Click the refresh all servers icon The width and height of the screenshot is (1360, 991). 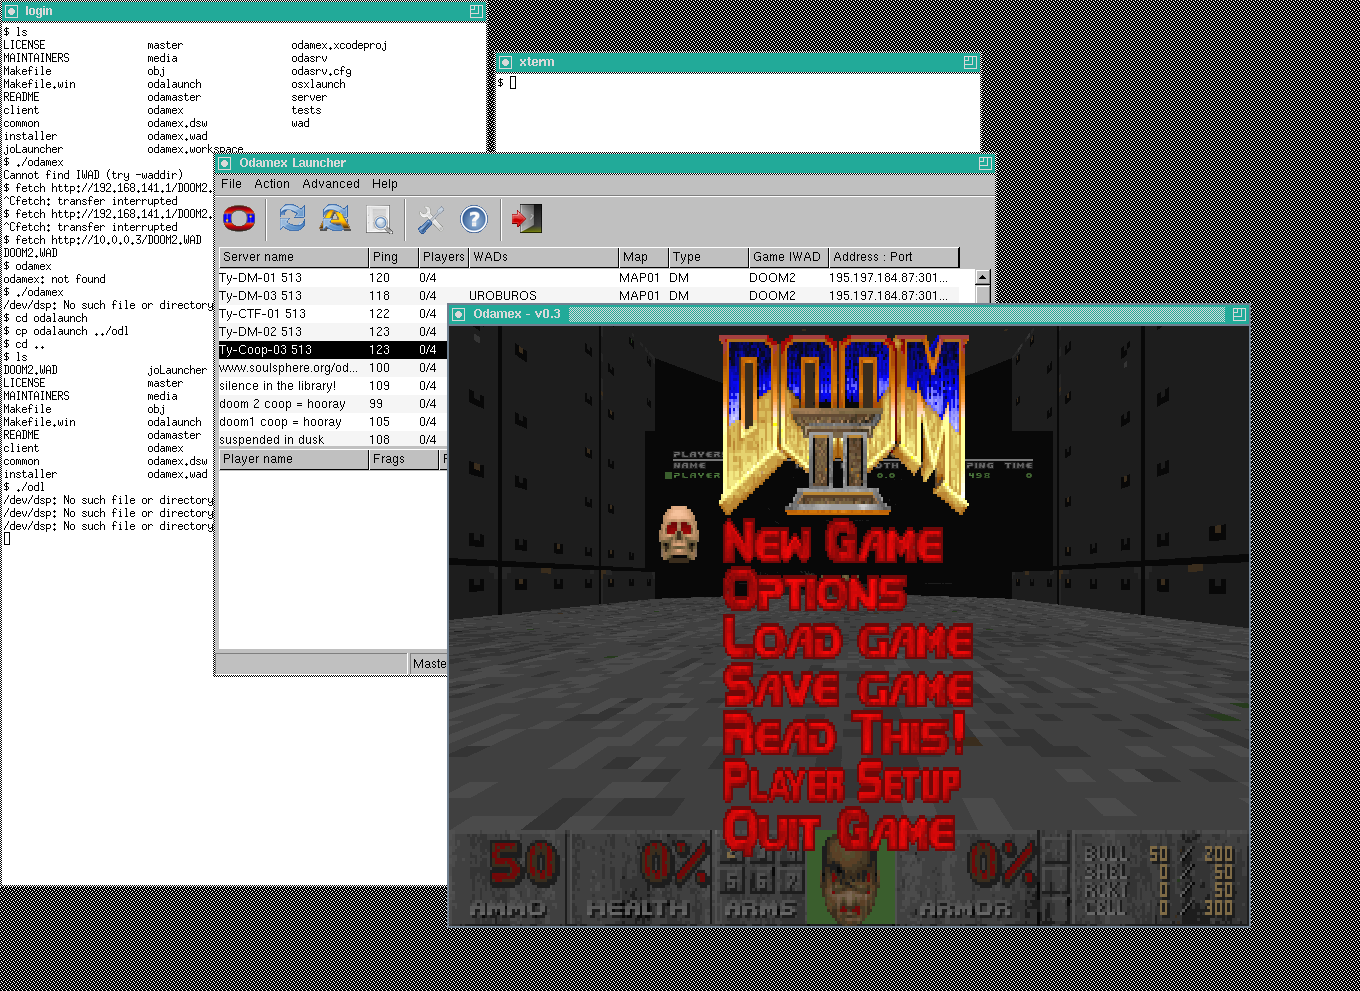click(335, 218)
